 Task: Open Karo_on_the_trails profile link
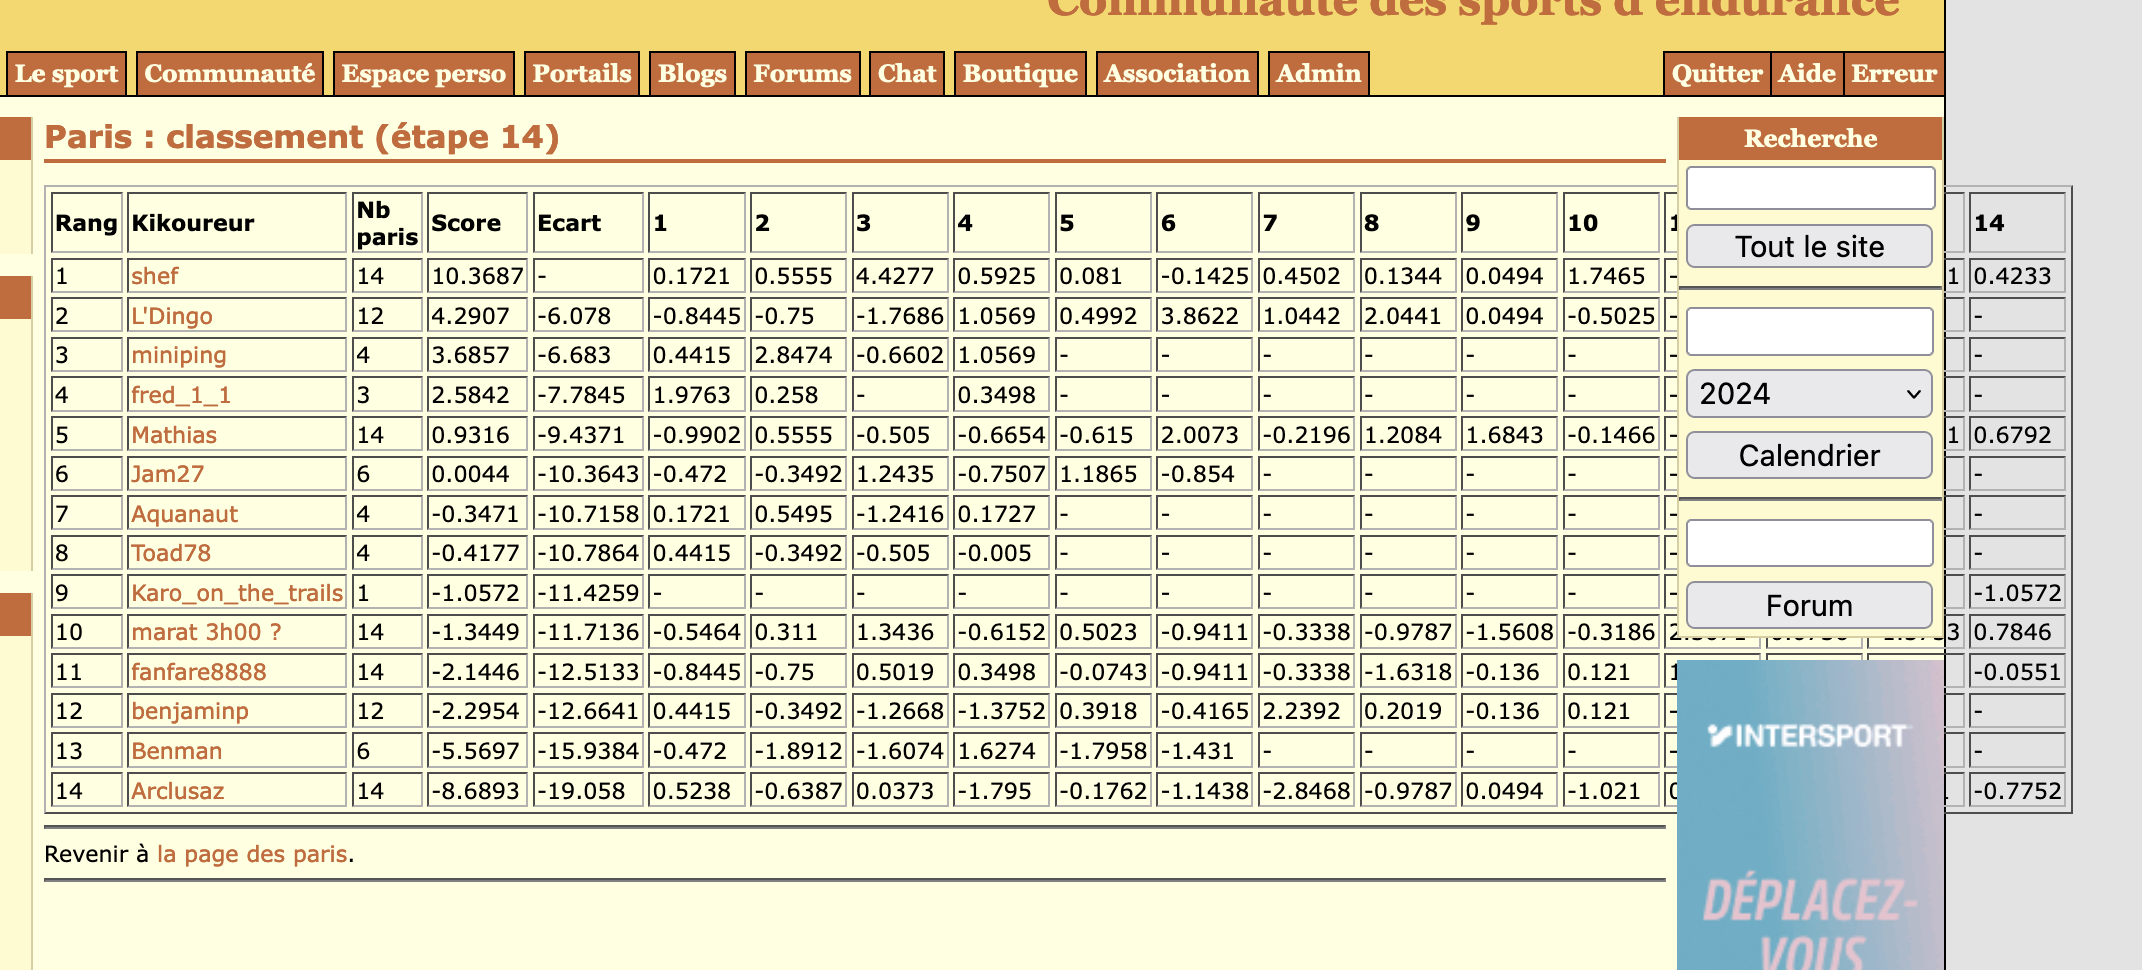pos(237,593)
